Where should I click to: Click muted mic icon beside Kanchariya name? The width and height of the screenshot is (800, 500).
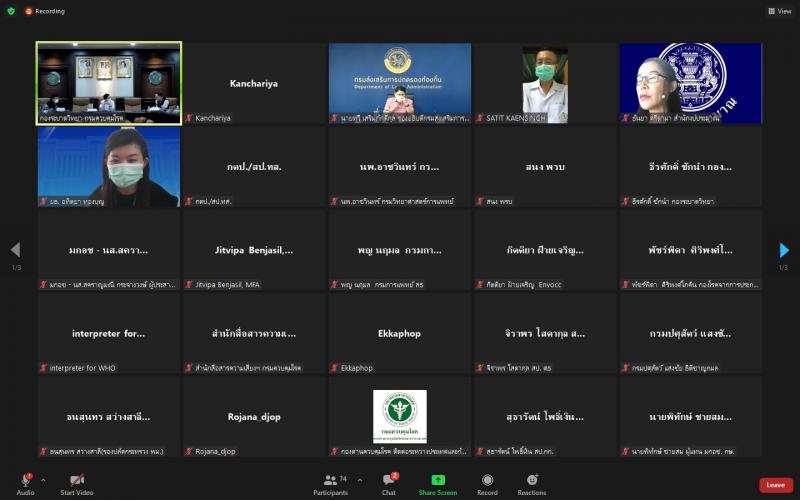(189, 118)
